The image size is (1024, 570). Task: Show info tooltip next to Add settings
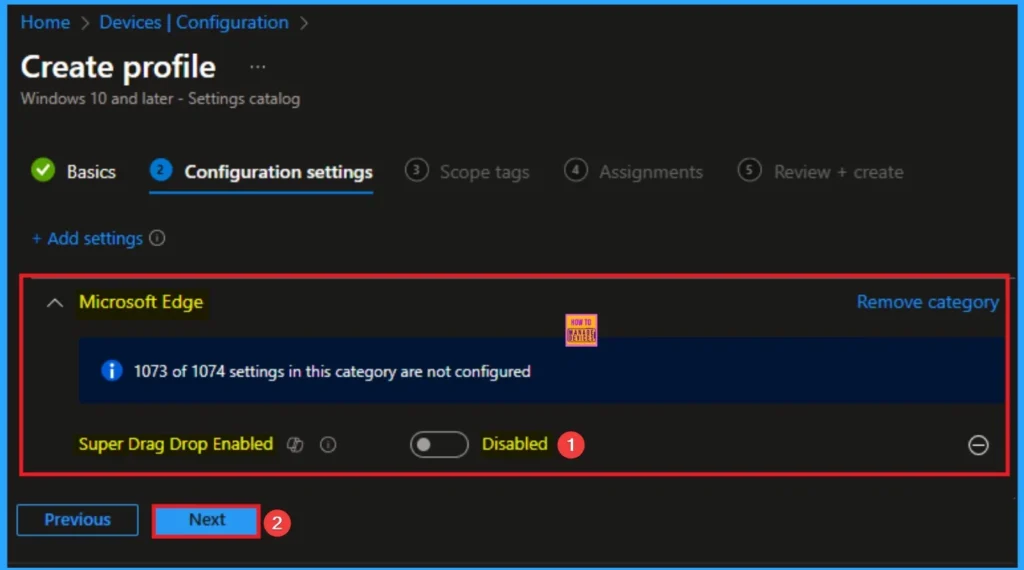pyautogui.click(x=157, y=238)
